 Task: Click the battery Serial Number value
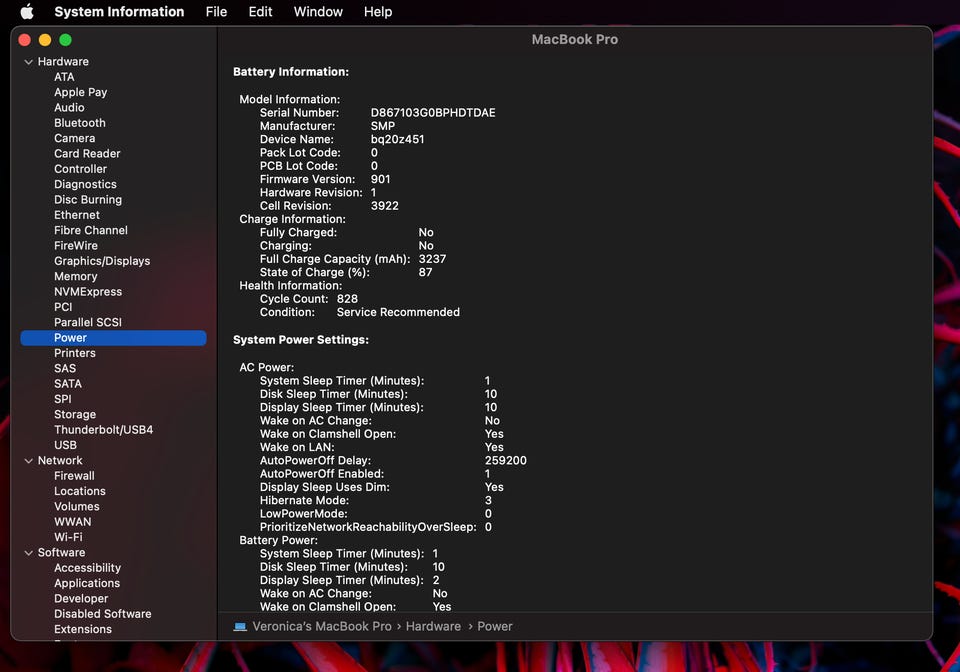[433, 113]
